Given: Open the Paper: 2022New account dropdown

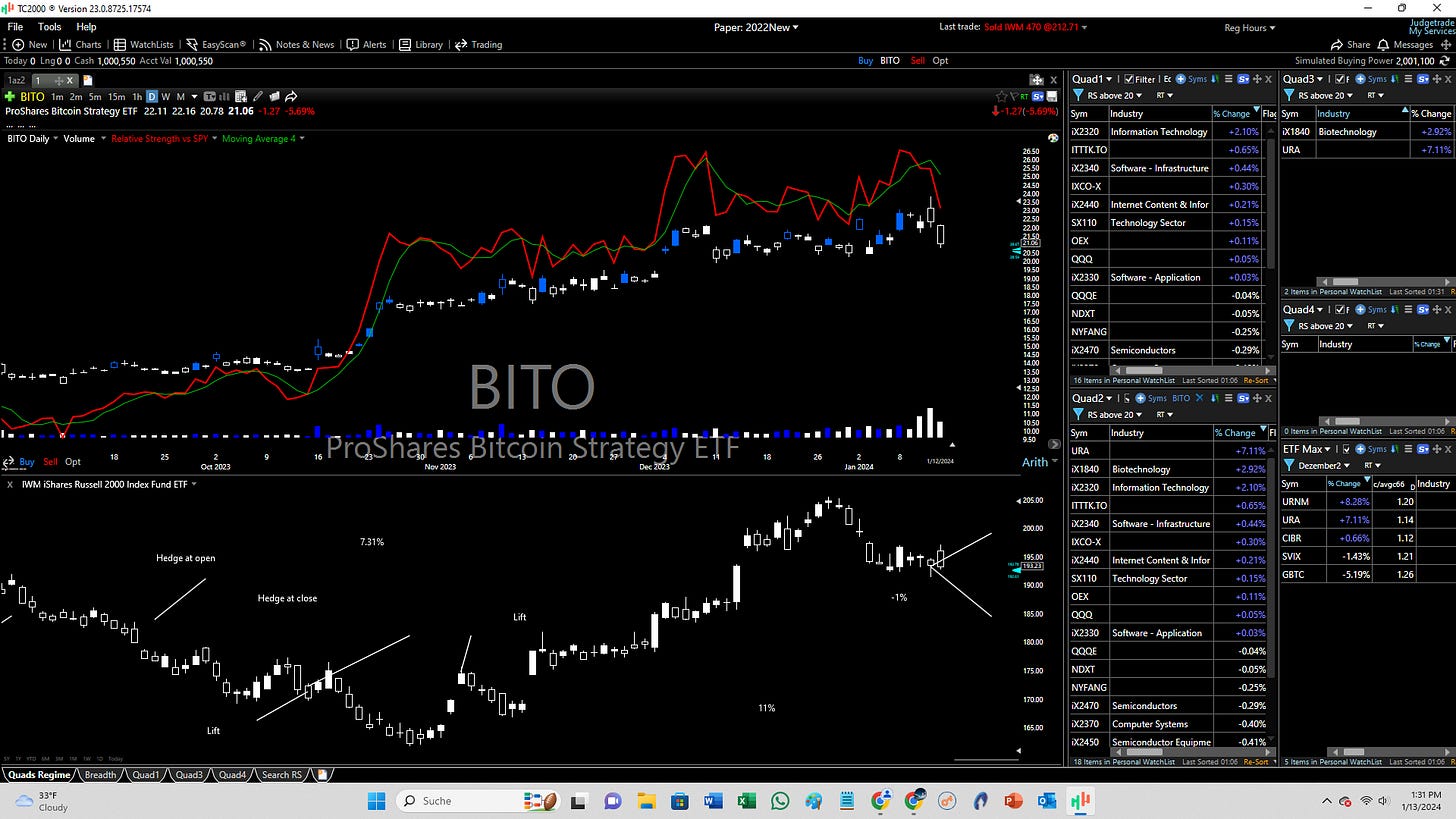Looking at the screenshot, I should click(756, 27).
